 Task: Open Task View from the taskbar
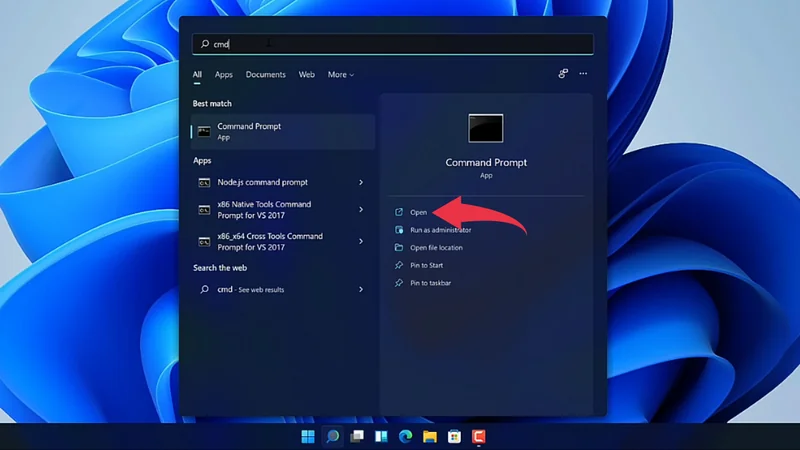click(356, 437)
